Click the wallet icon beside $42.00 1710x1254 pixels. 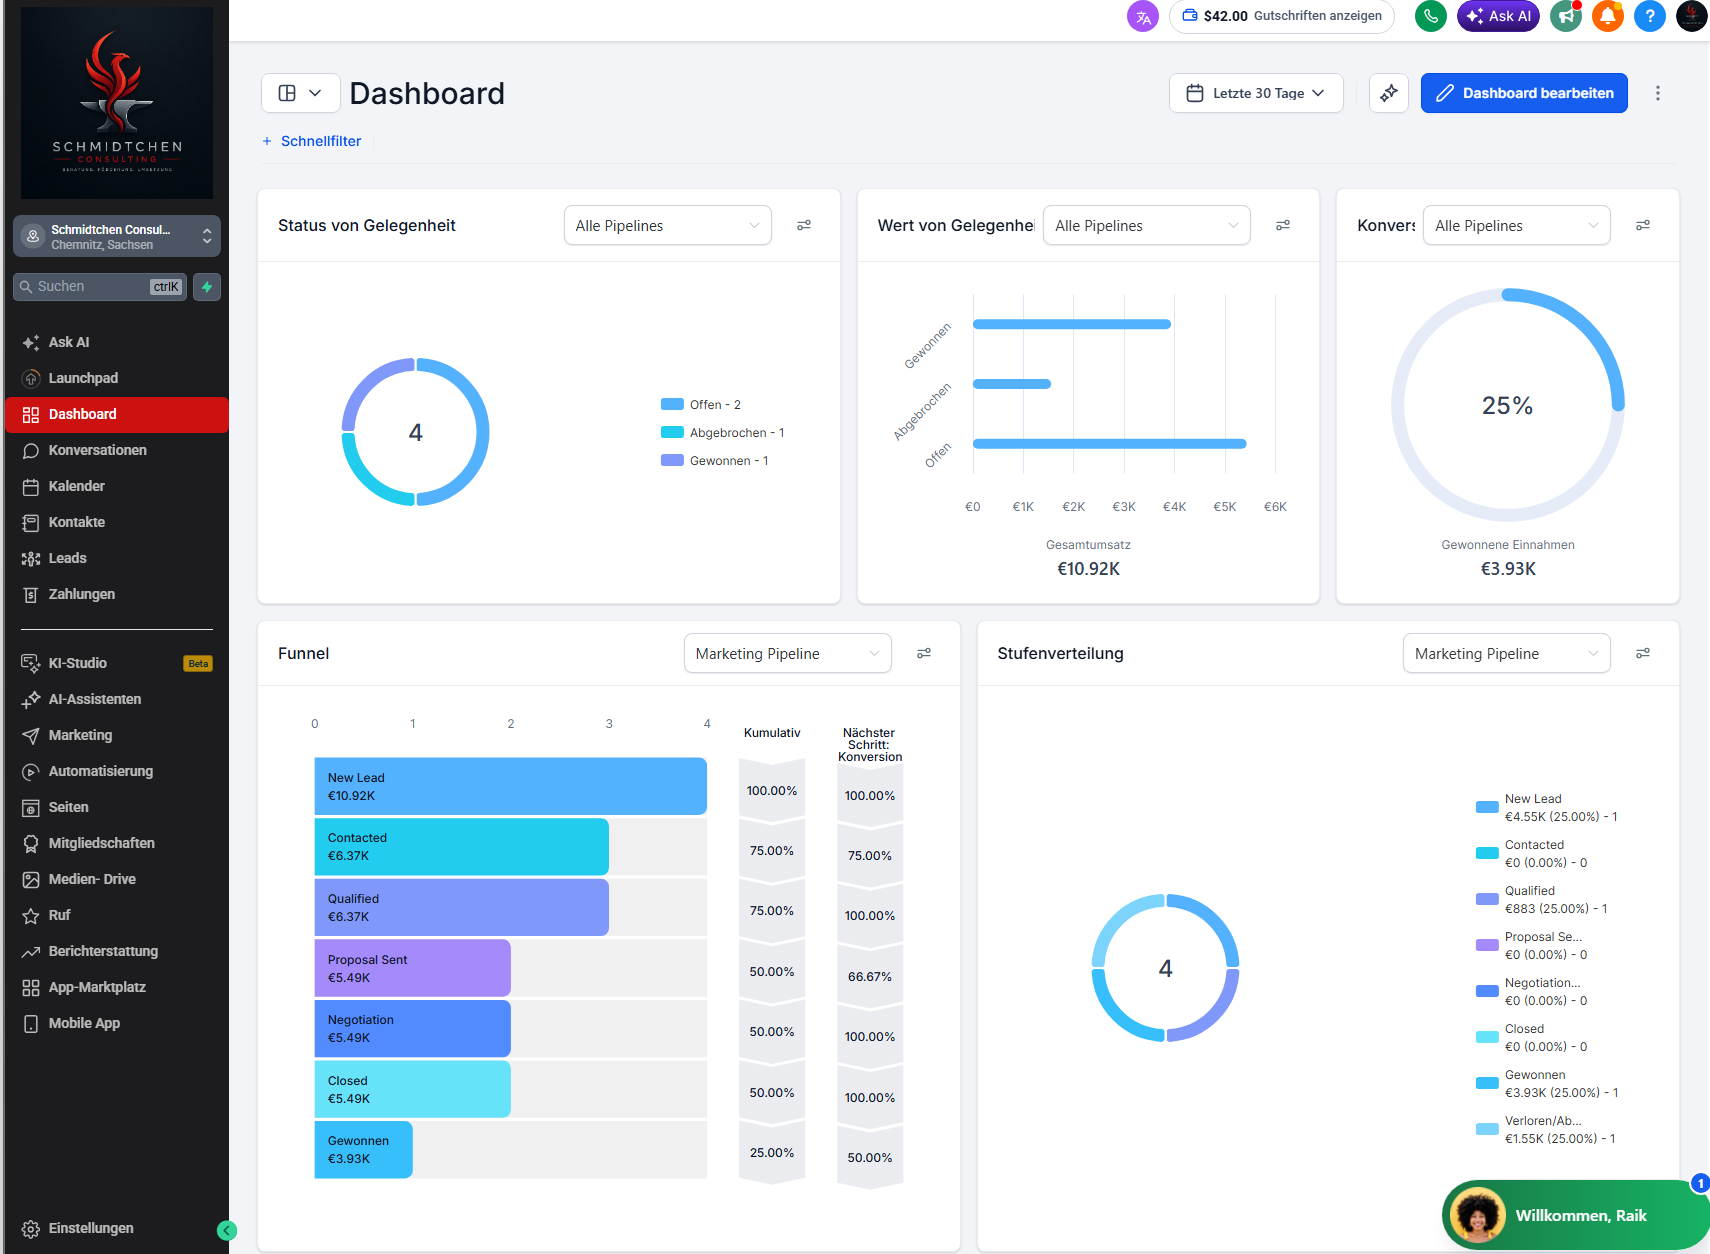(x=1190, y=15)
